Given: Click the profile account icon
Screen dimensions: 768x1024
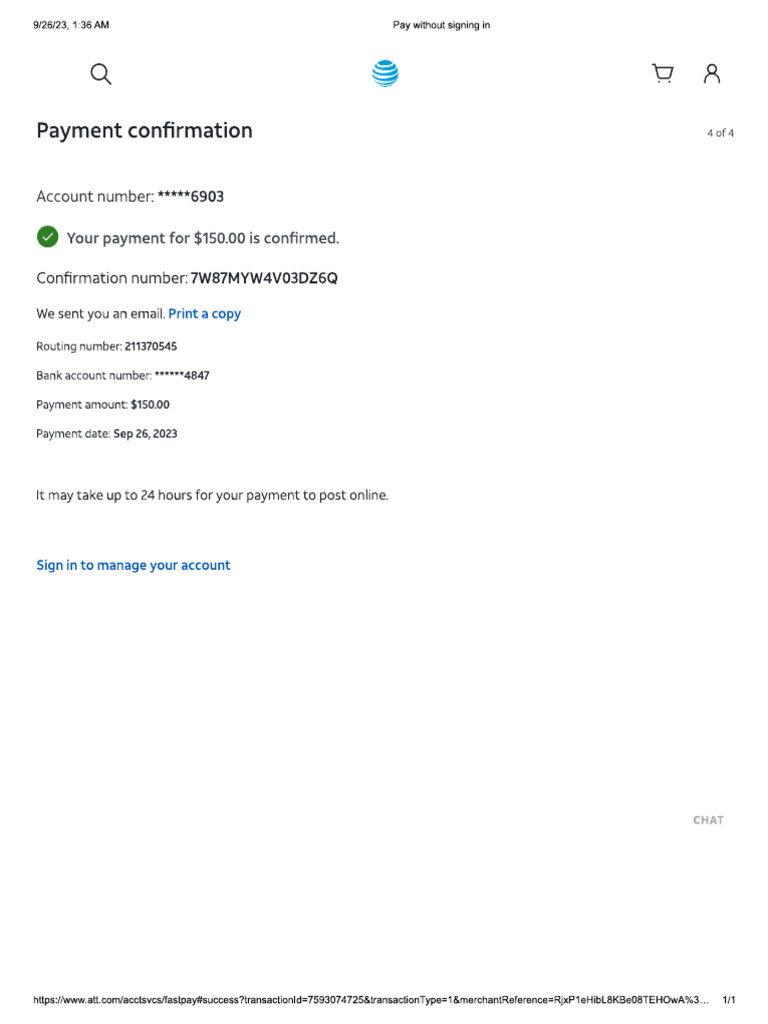Looking at the screenshot, I should pyautogui.click(x=712, y=74).
